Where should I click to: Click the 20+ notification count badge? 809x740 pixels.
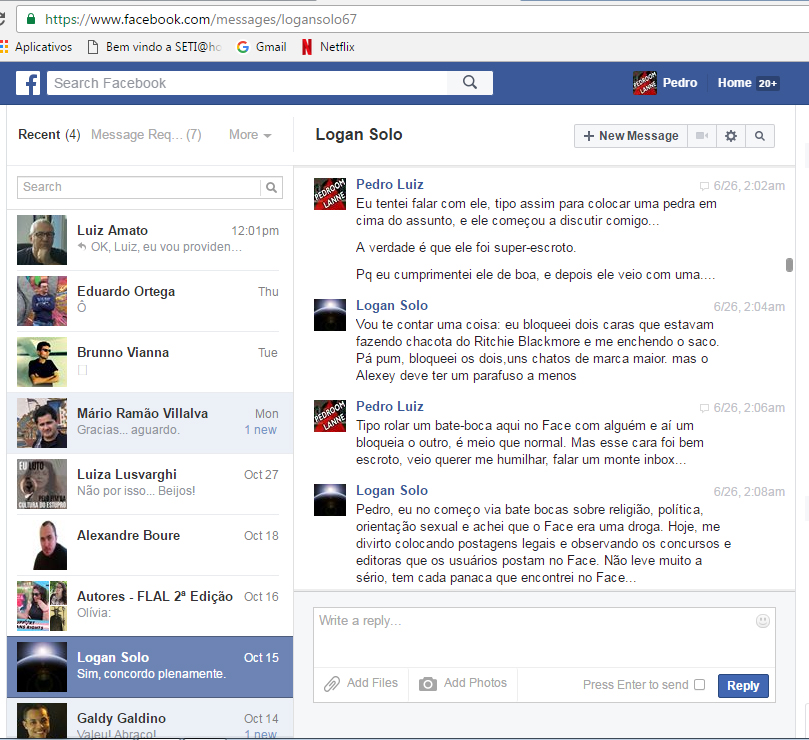tap(767, 84)
